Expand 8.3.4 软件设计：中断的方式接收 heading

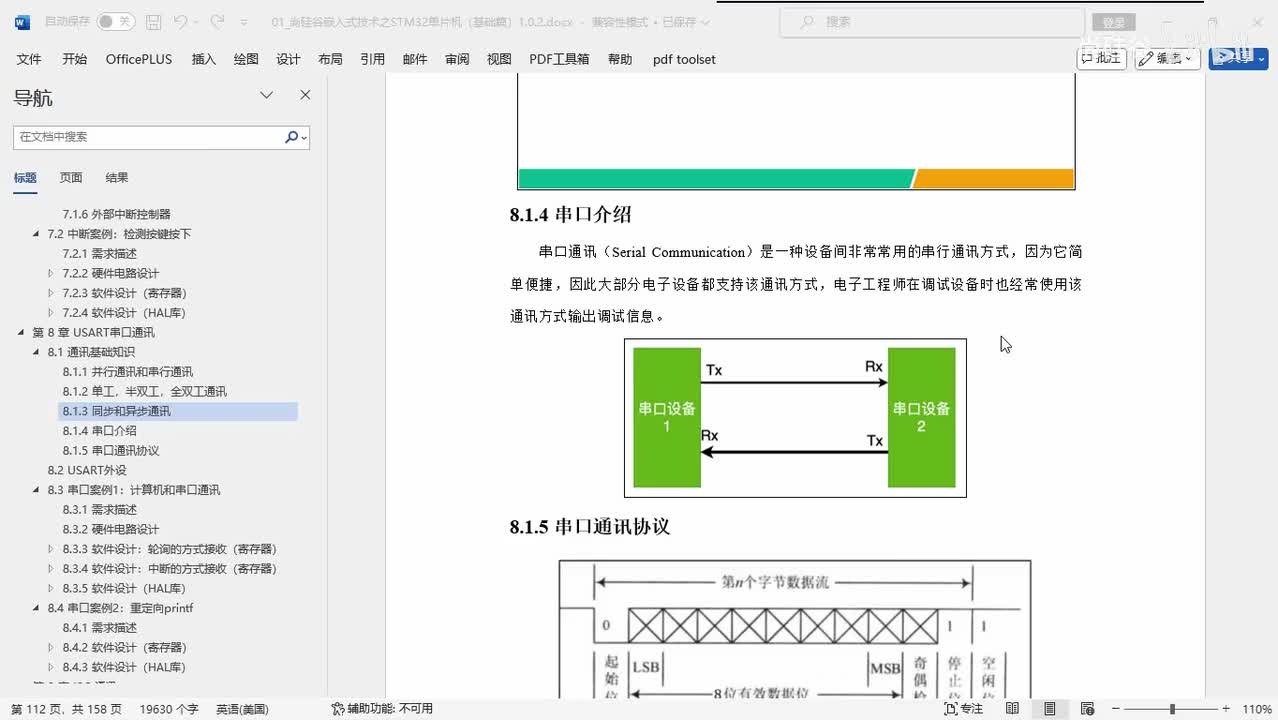pos(51,569)
